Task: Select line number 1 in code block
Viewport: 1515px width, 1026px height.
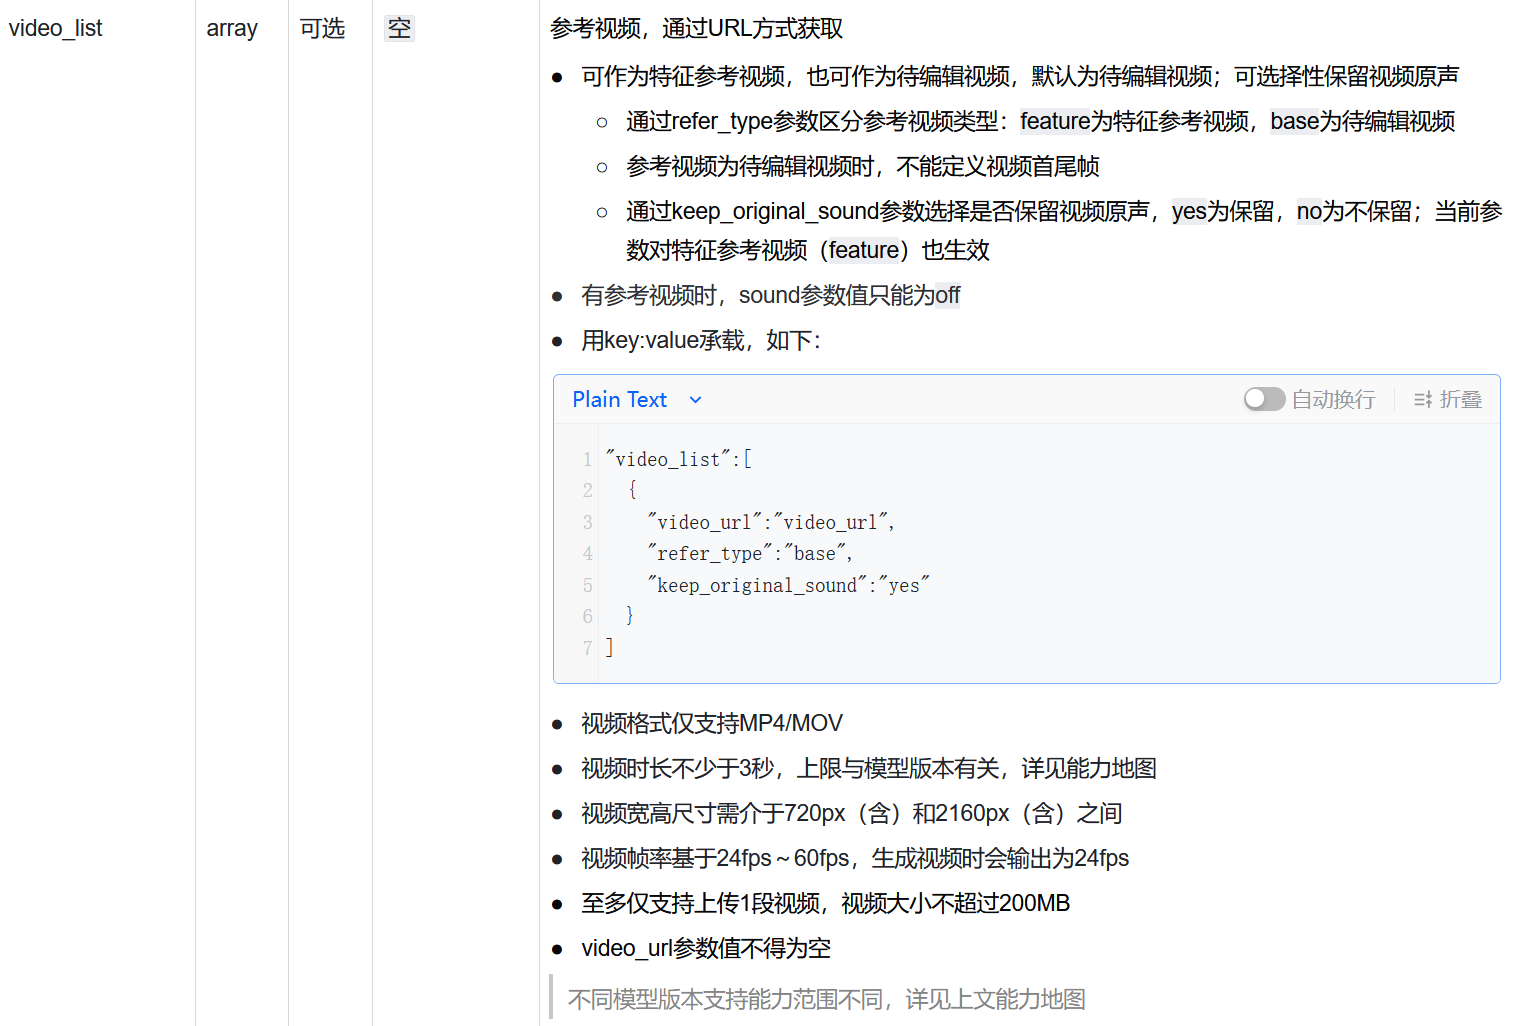Action: pos(587,459)
